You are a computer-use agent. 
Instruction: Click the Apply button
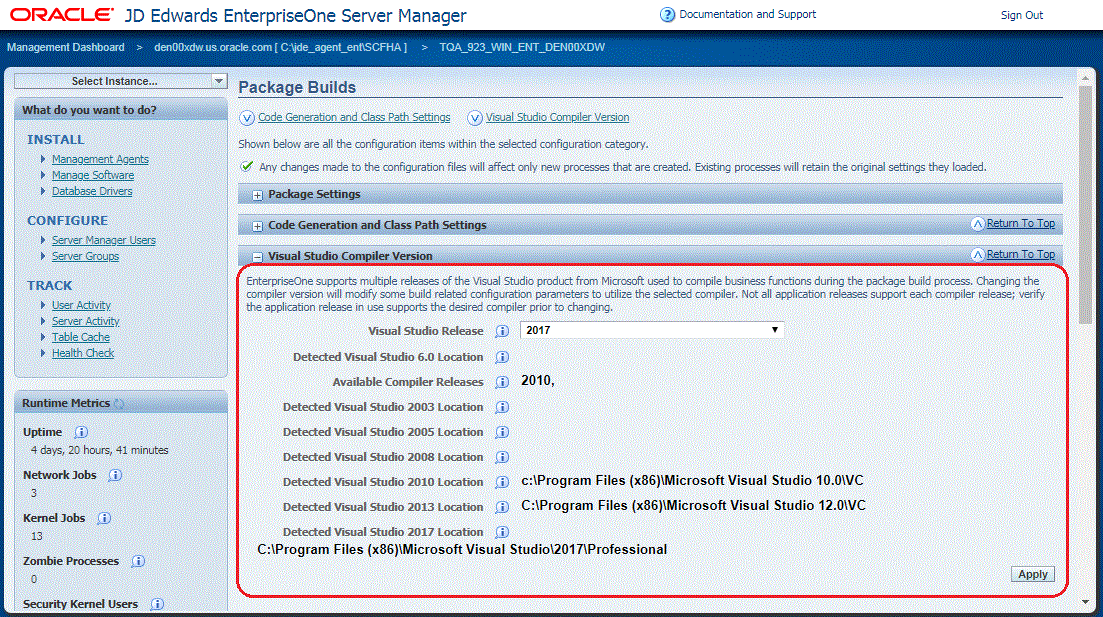click(x=1033, y=574)
